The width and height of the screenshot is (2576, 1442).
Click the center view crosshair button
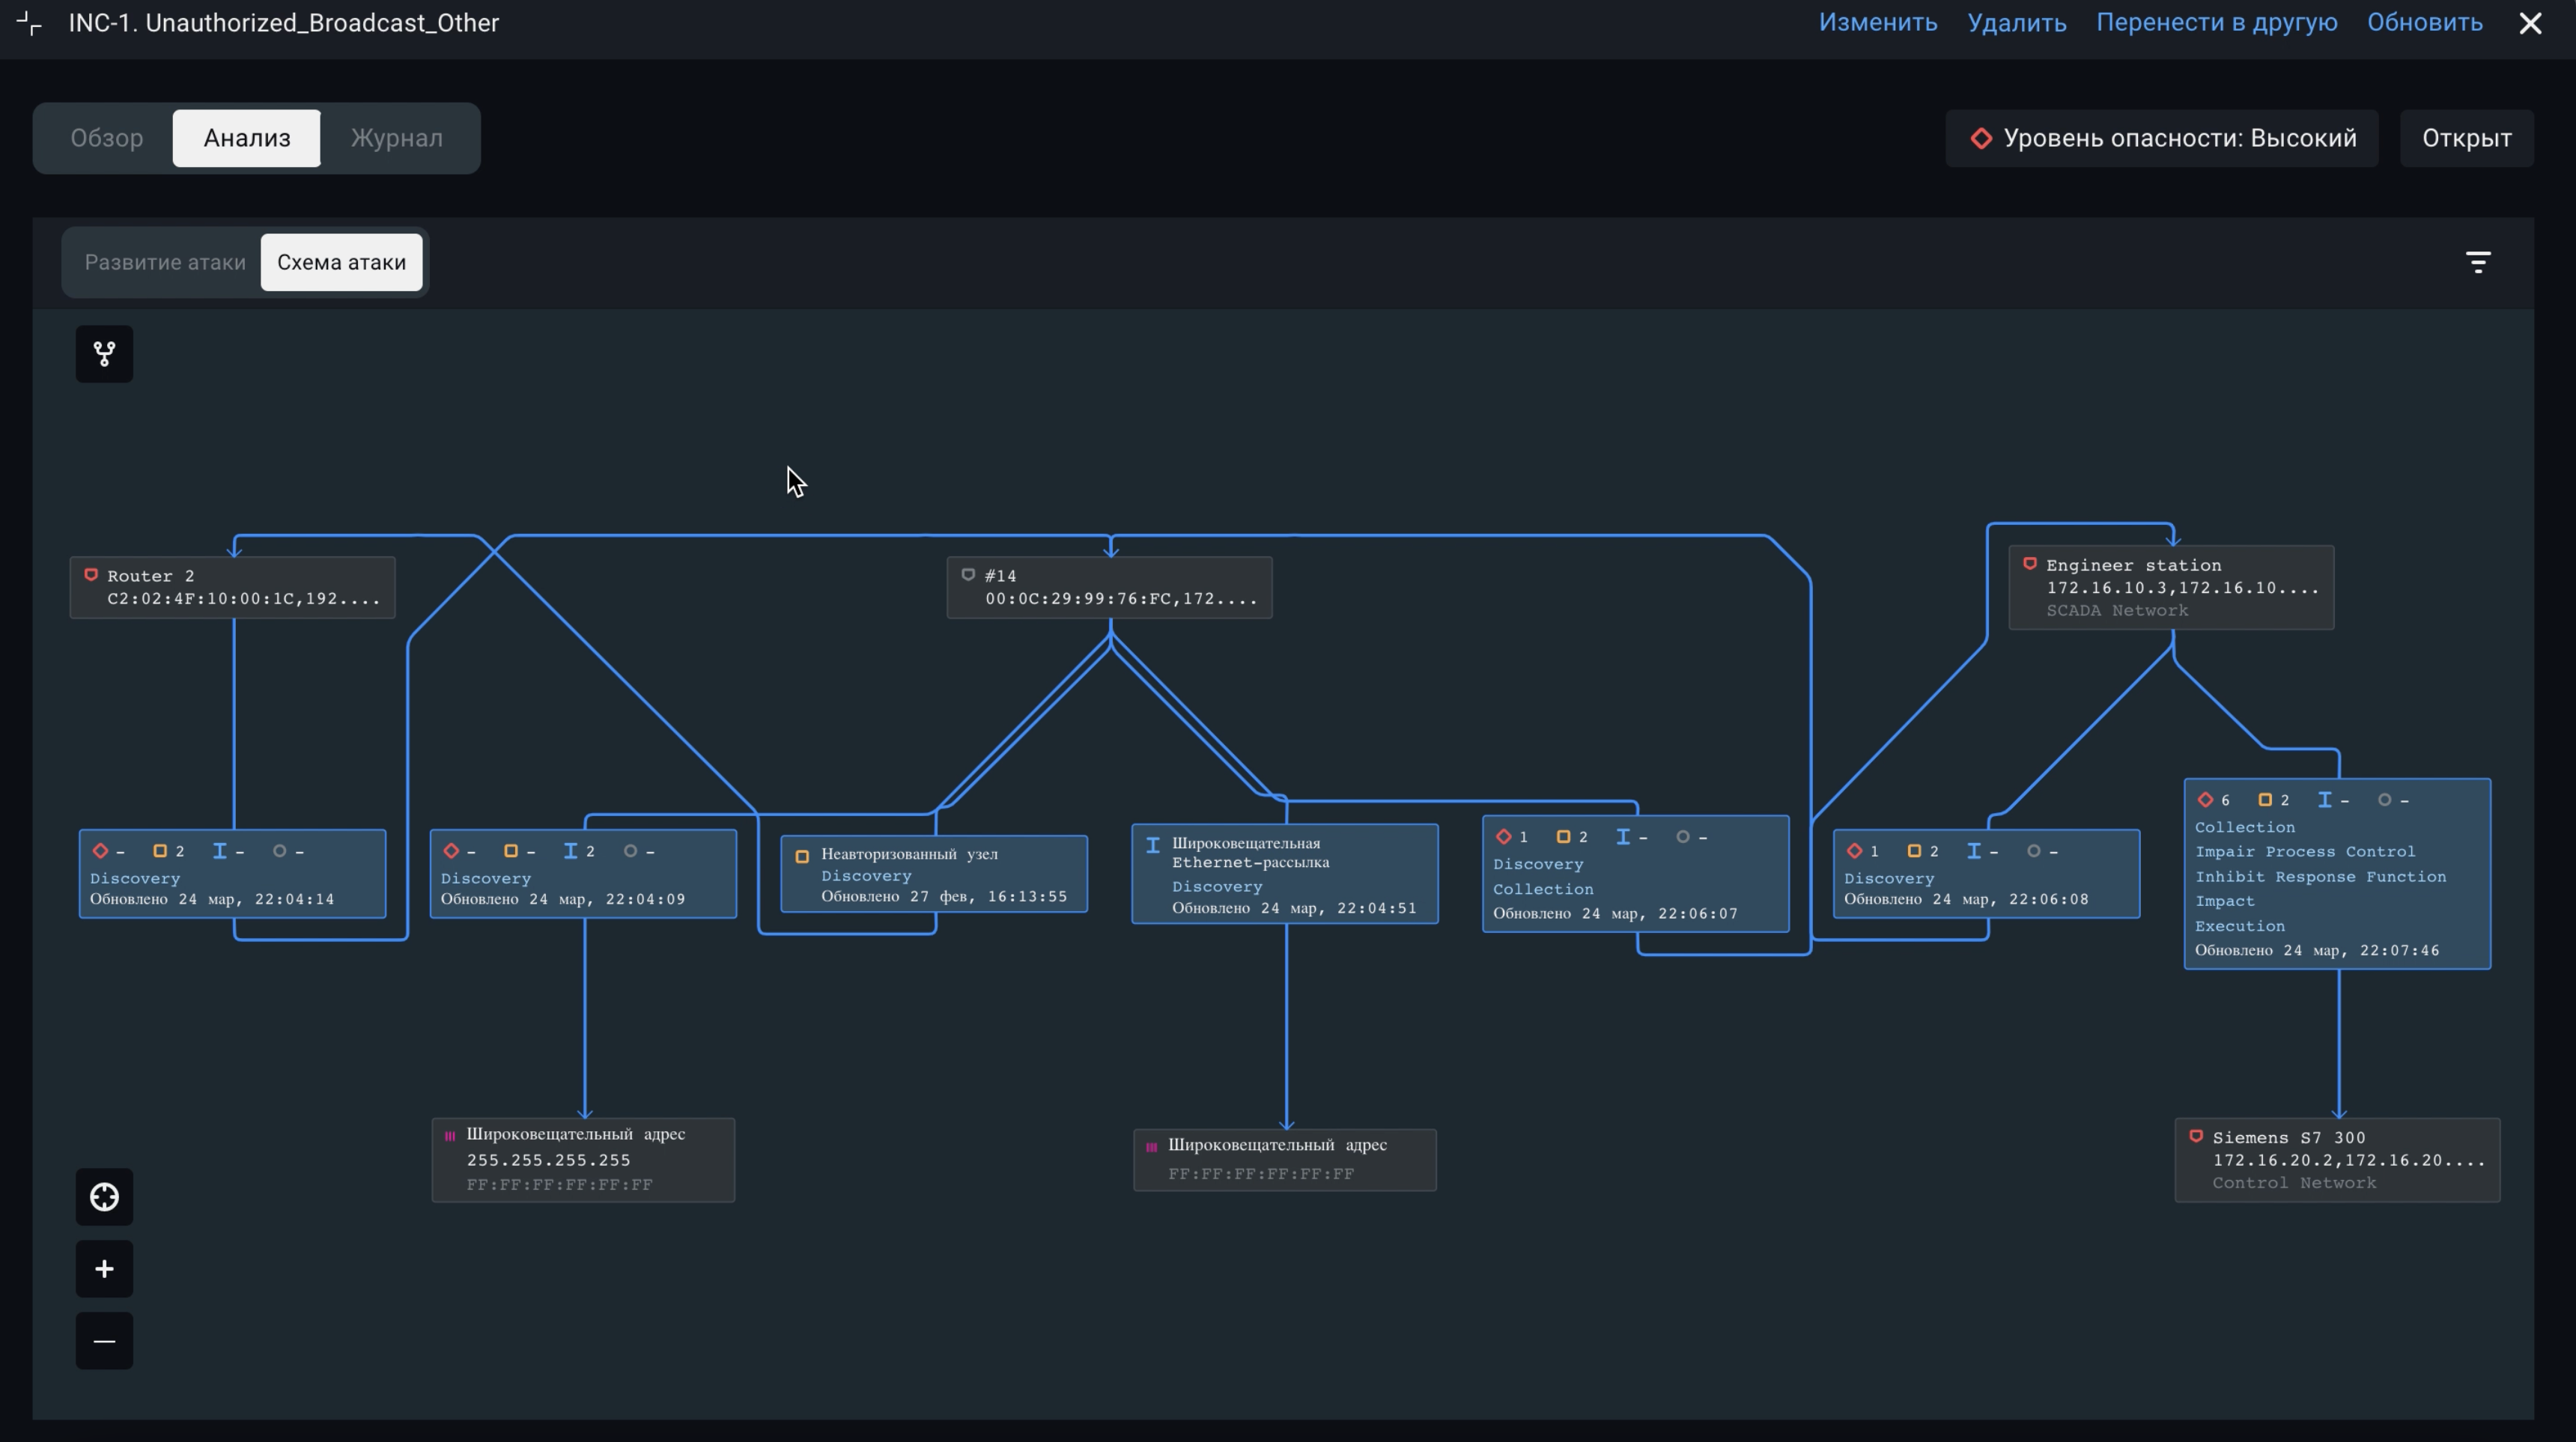coord(104,1197)
